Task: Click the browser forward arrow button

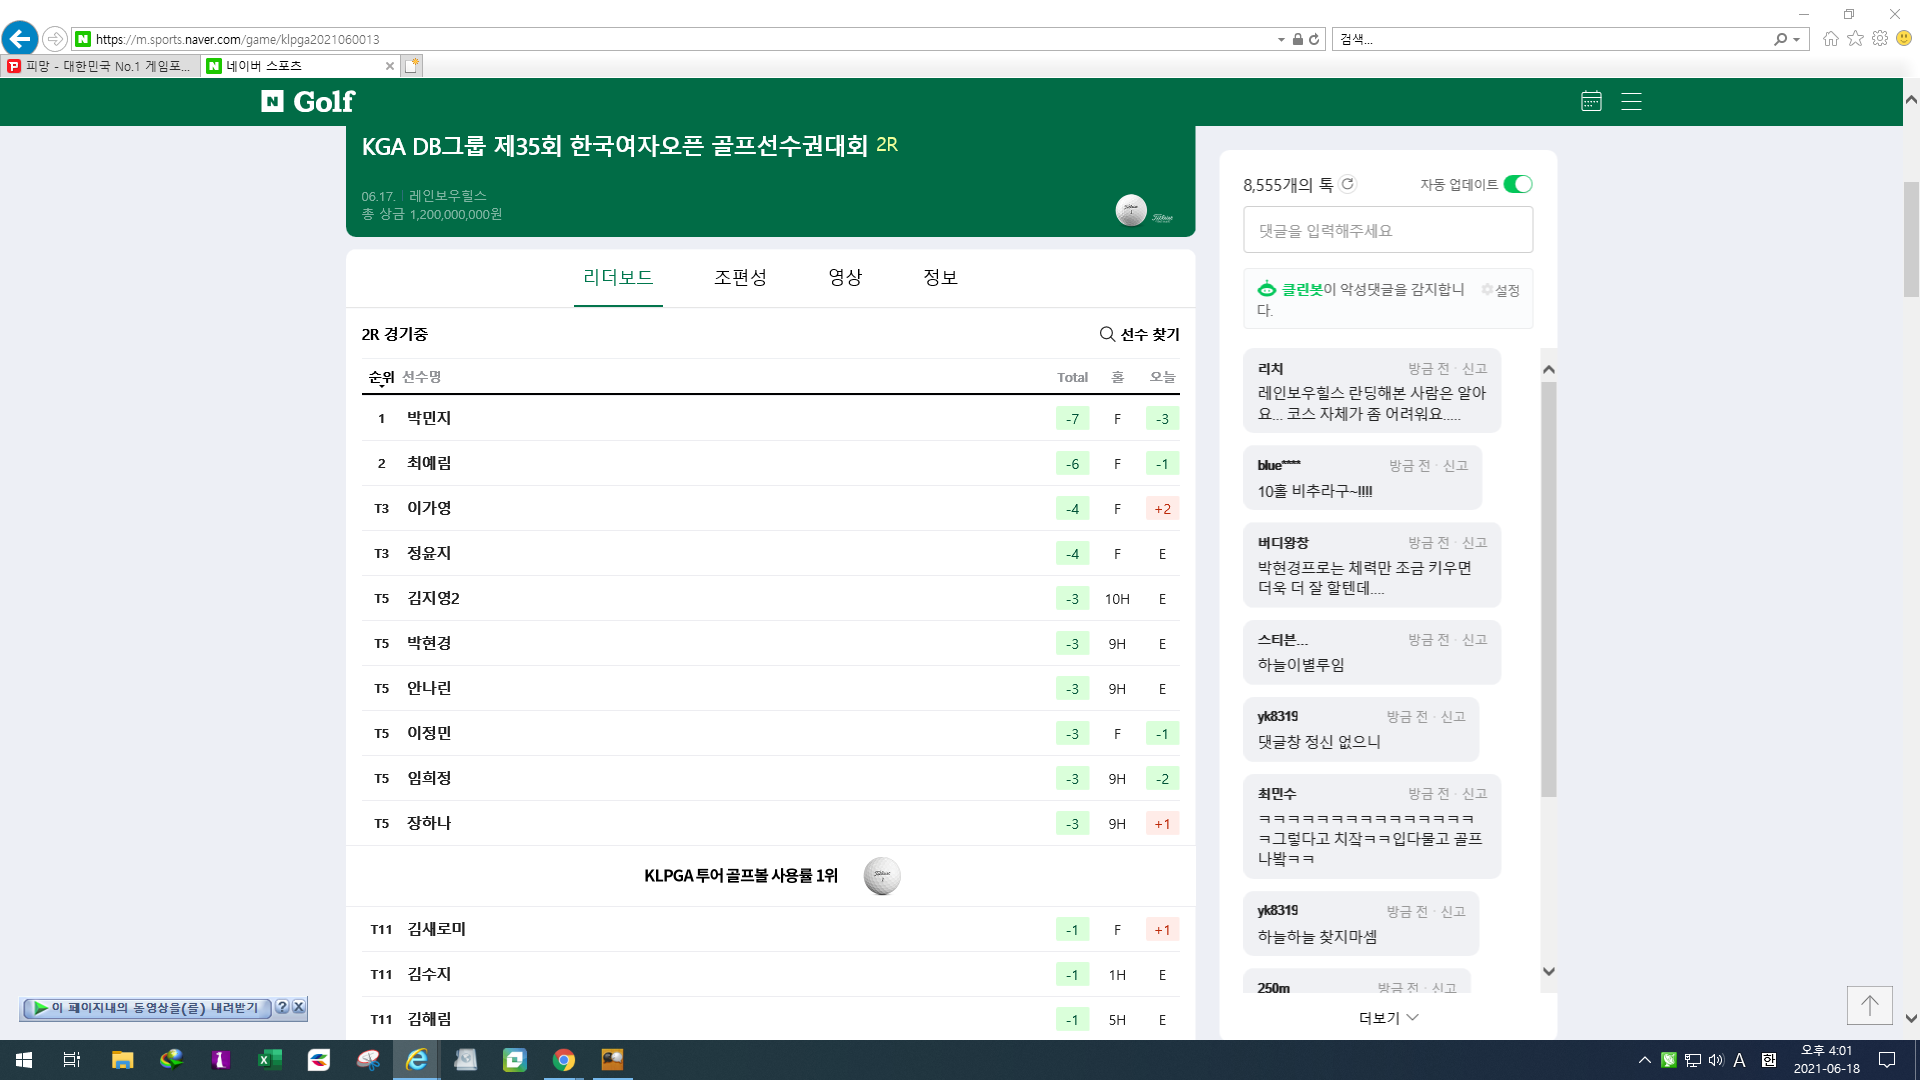Action: pyautogui.click(x=55, y=39)
